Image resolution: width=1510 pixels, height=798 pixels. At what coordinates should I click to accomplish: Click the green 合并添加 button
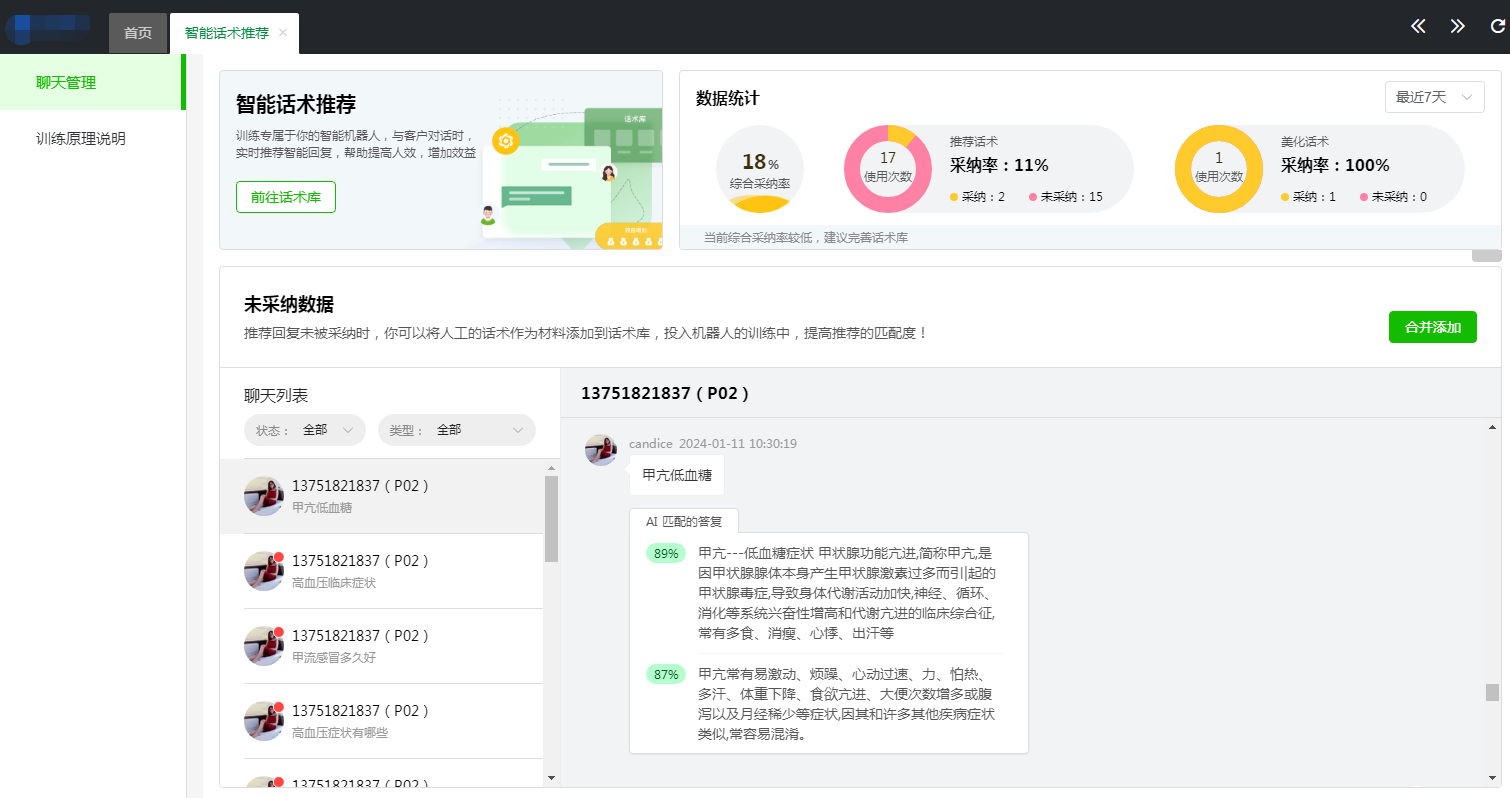(1432, 327)
